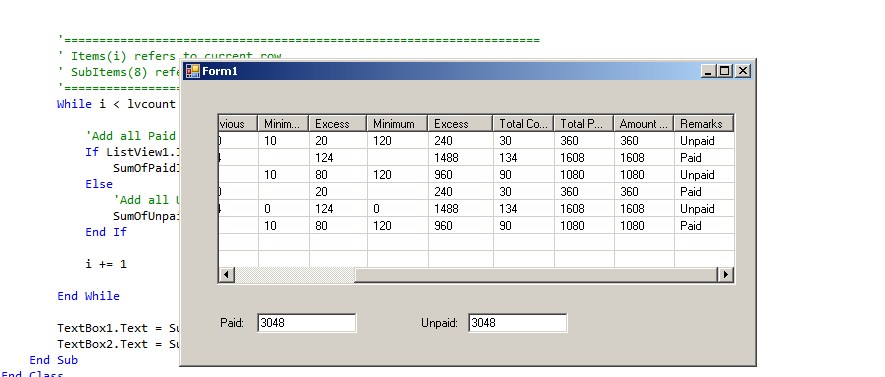Viewport: 885px width, 377px height.
Task: Click the first Excess column header
Action: tap(338, 124)
